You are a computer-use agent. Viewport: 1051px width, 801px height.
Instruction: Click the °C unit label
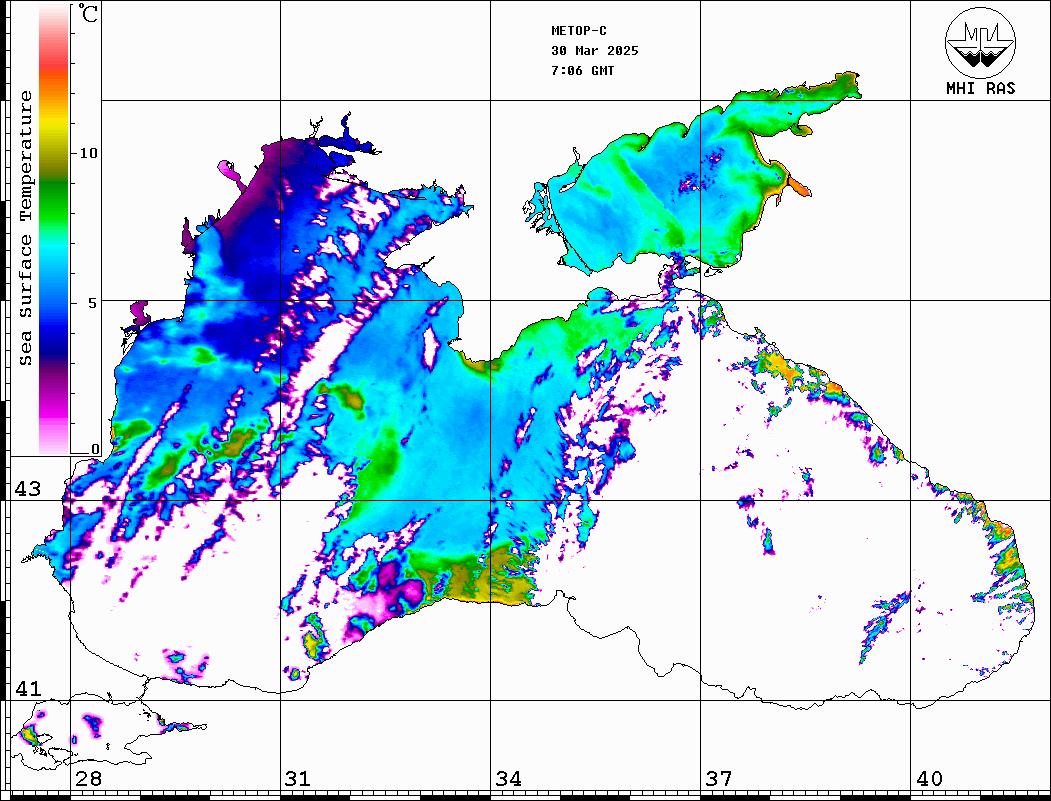[x=88, y=13]
